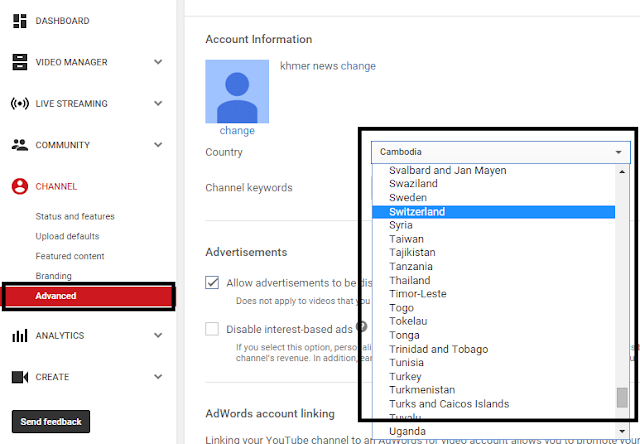Expand the Create section chevron
Screen dimensions: 640x444
(x=158, y=377)
